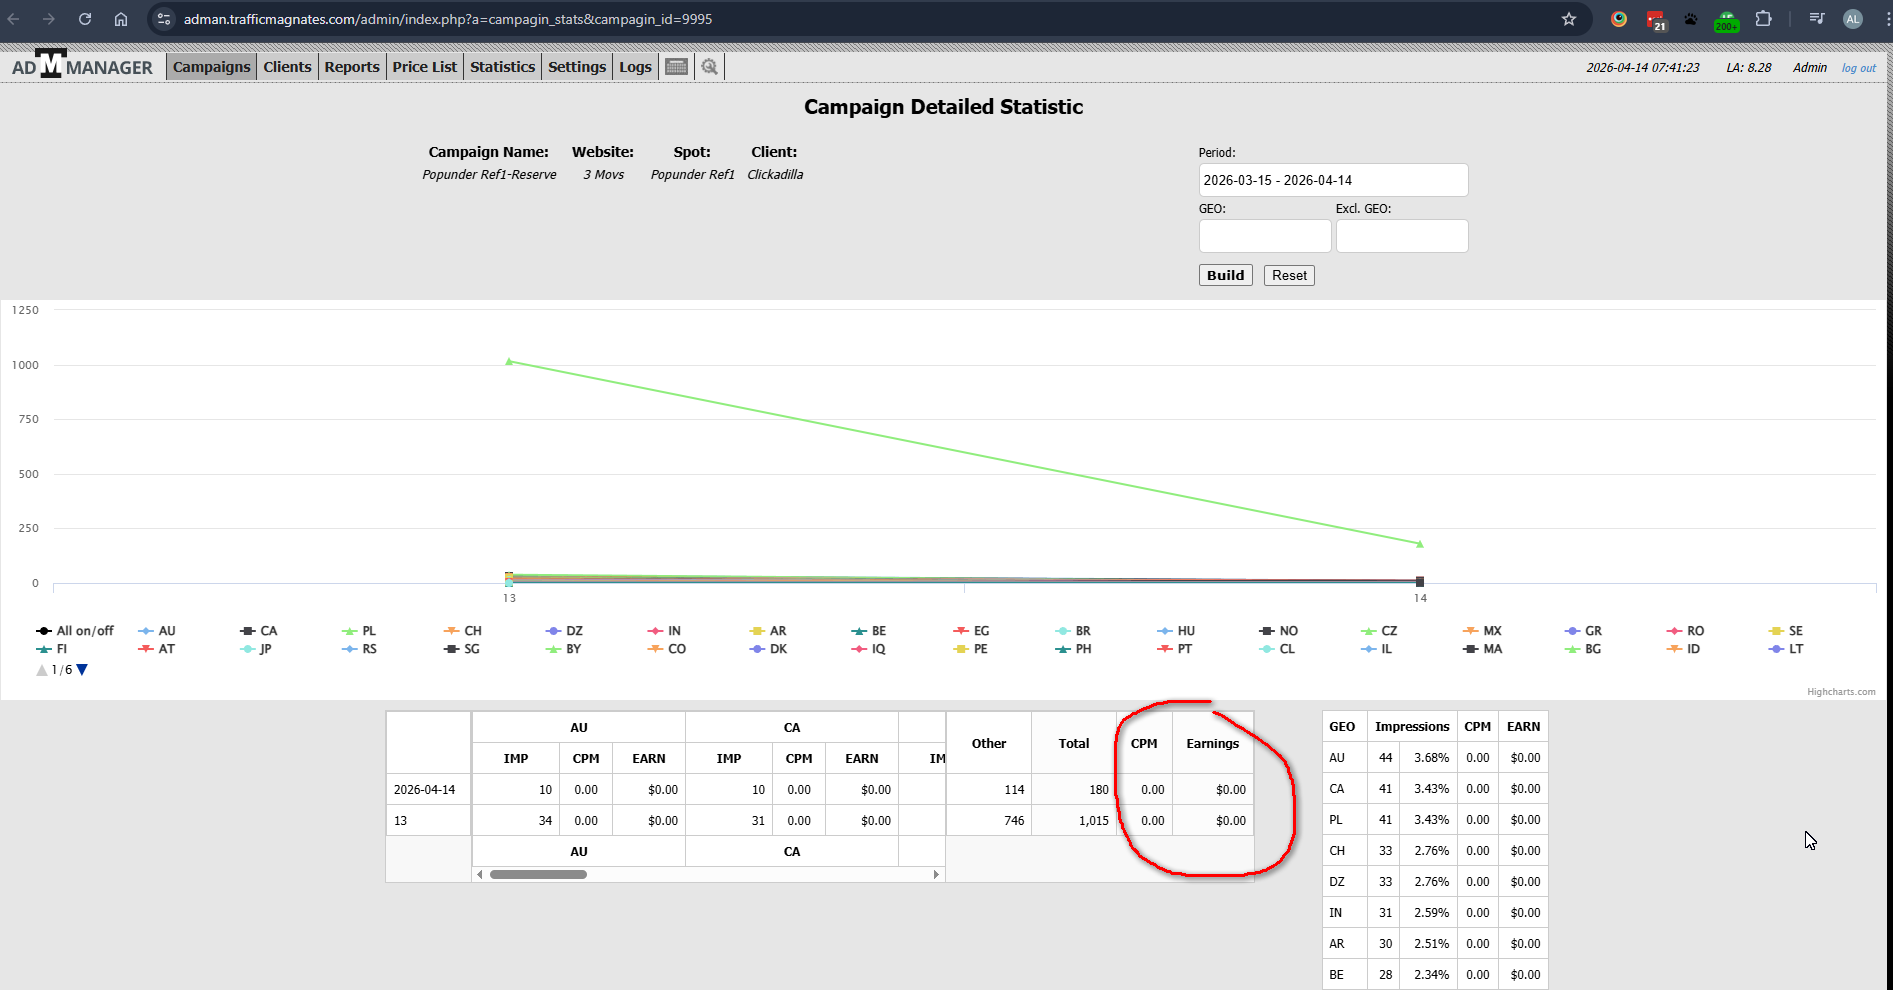1893x990 pixels.
Task: Click the log out link
Action: [x=1858, y=68]
